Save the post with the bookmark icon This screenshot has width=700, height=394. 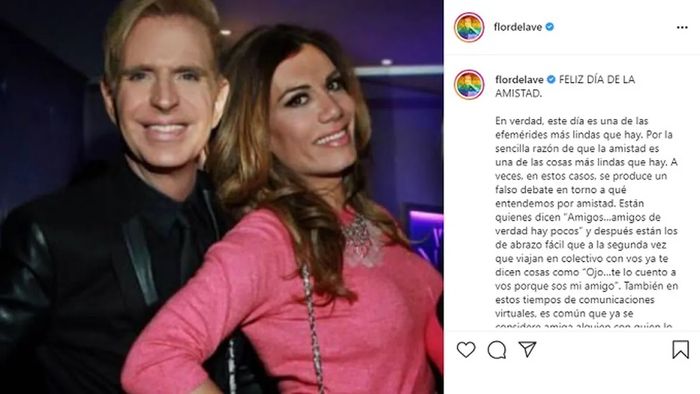click(681, 349)
